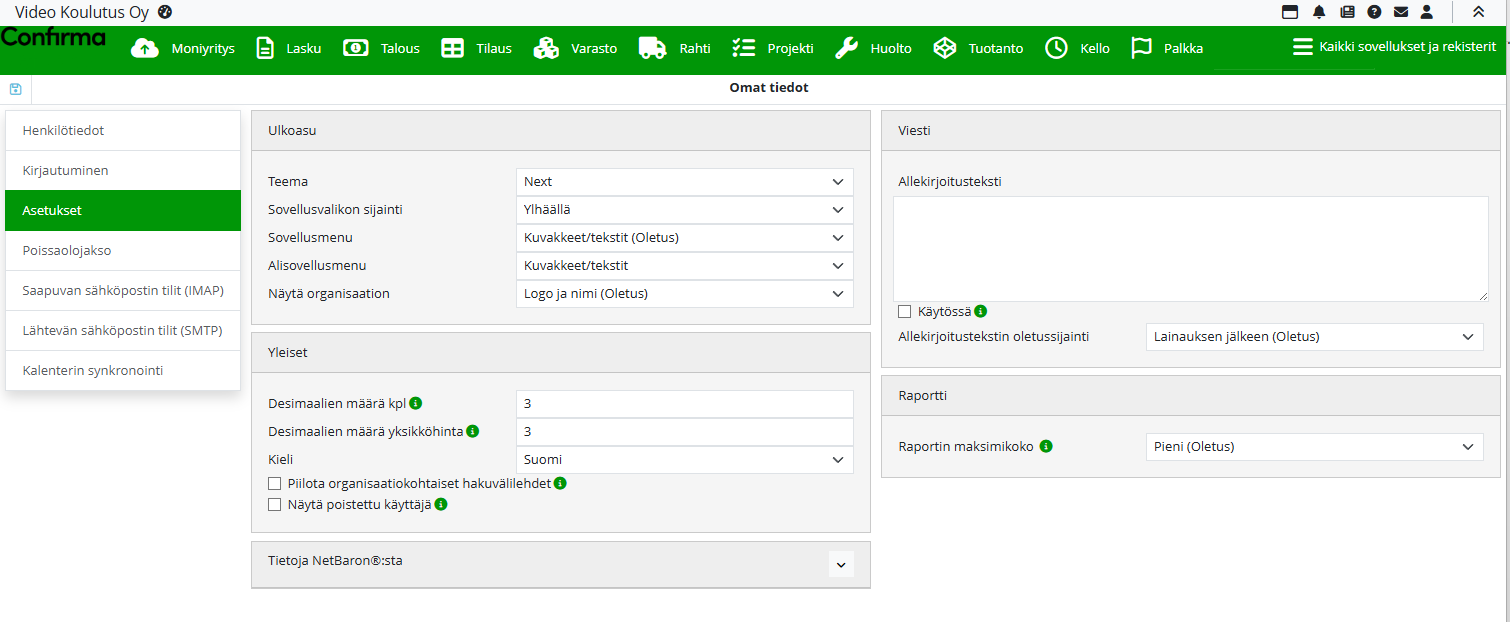This screenshot has height=622, width=1510.
Task: Click the save icon below the Confirma logo
Action: pyautogui.click(x=15, y=89)
